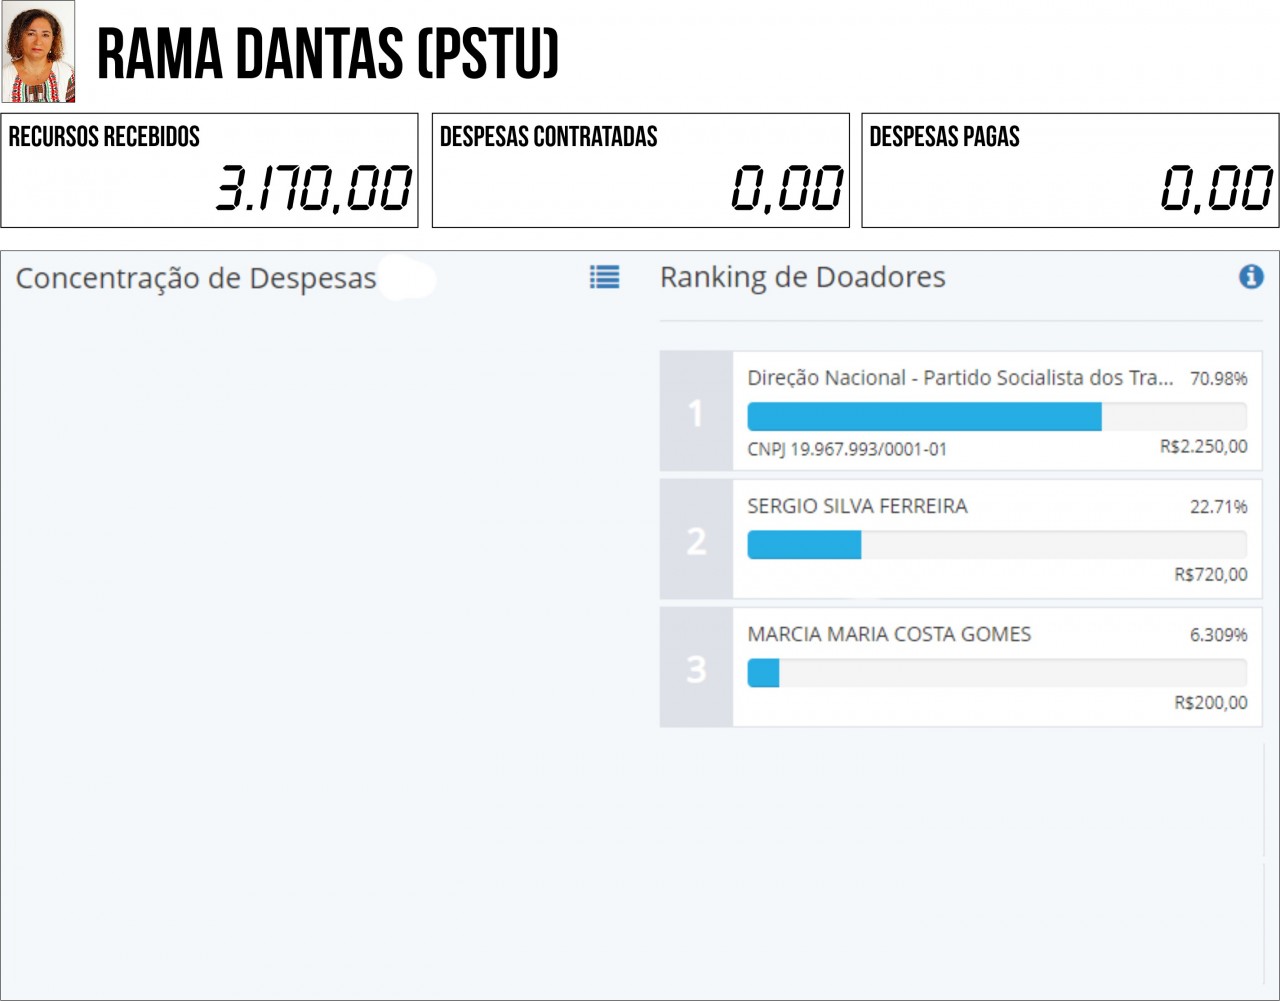Click the blue info icon near Ranking de Doadores
The width and height of the screenshot is (1280, 1001).
click(x=1251, y=277)
